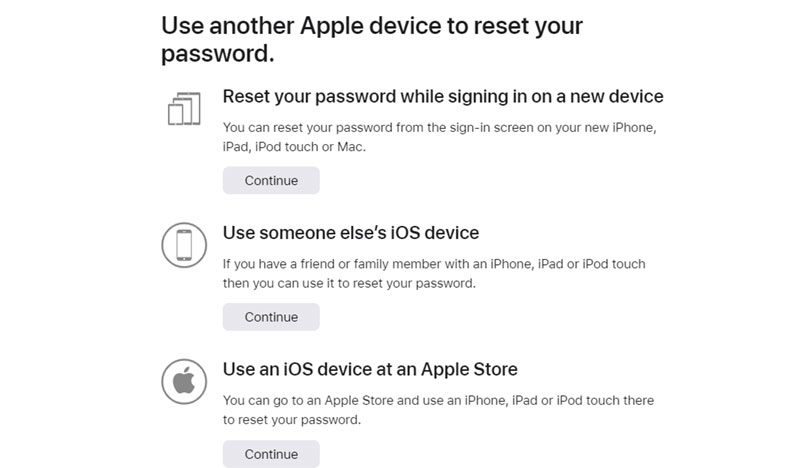Select the new device sign-in heading

(443, 96)
